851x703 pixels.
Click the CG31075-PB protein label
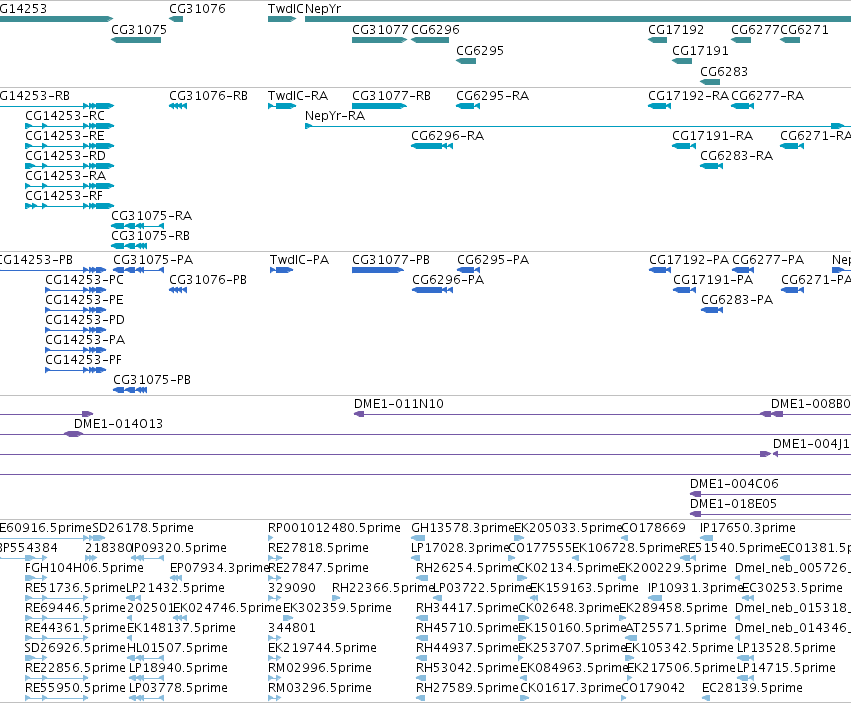click(152, 380)
